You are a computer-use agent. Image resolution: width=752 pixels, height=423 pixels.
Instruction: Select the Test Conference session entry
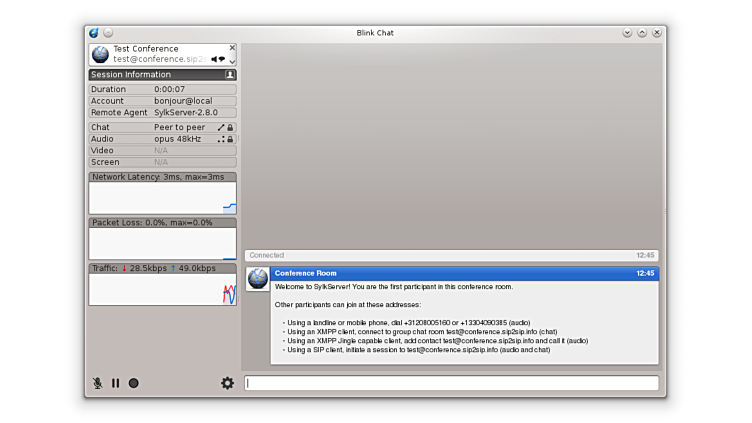[150, 54]
